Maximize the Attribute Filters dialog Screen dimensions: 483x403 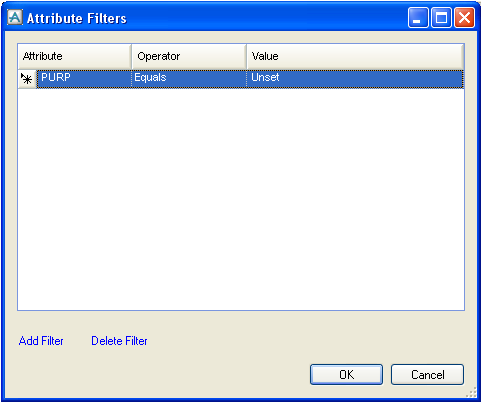pos(441,17)
